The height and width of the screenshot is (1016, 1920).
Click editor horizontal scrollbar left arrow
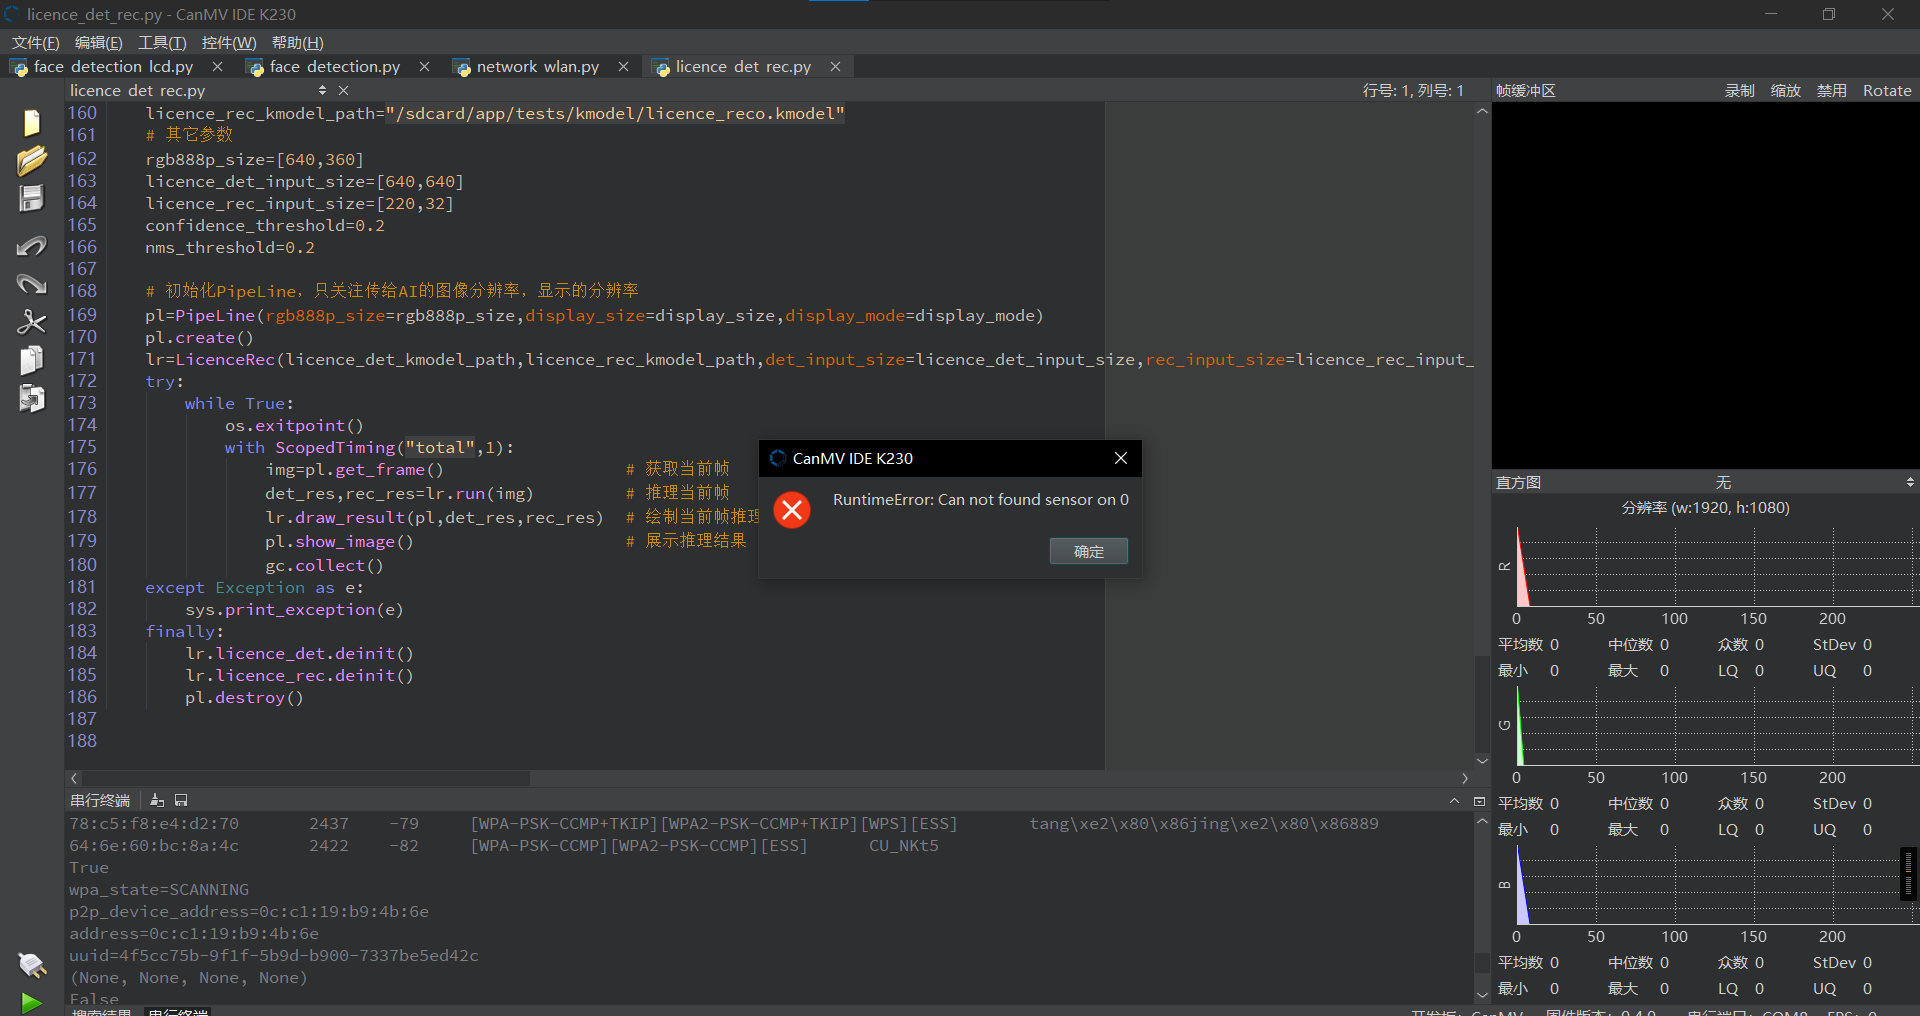coord(74,778)
